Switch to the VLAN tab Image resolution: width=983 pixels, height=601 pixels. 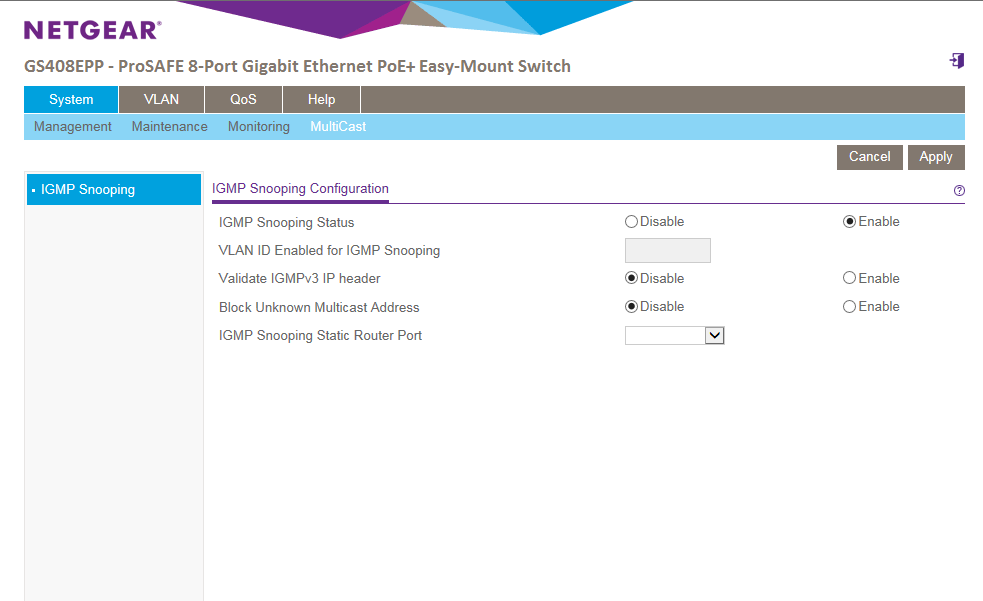[x=161, y=100]
